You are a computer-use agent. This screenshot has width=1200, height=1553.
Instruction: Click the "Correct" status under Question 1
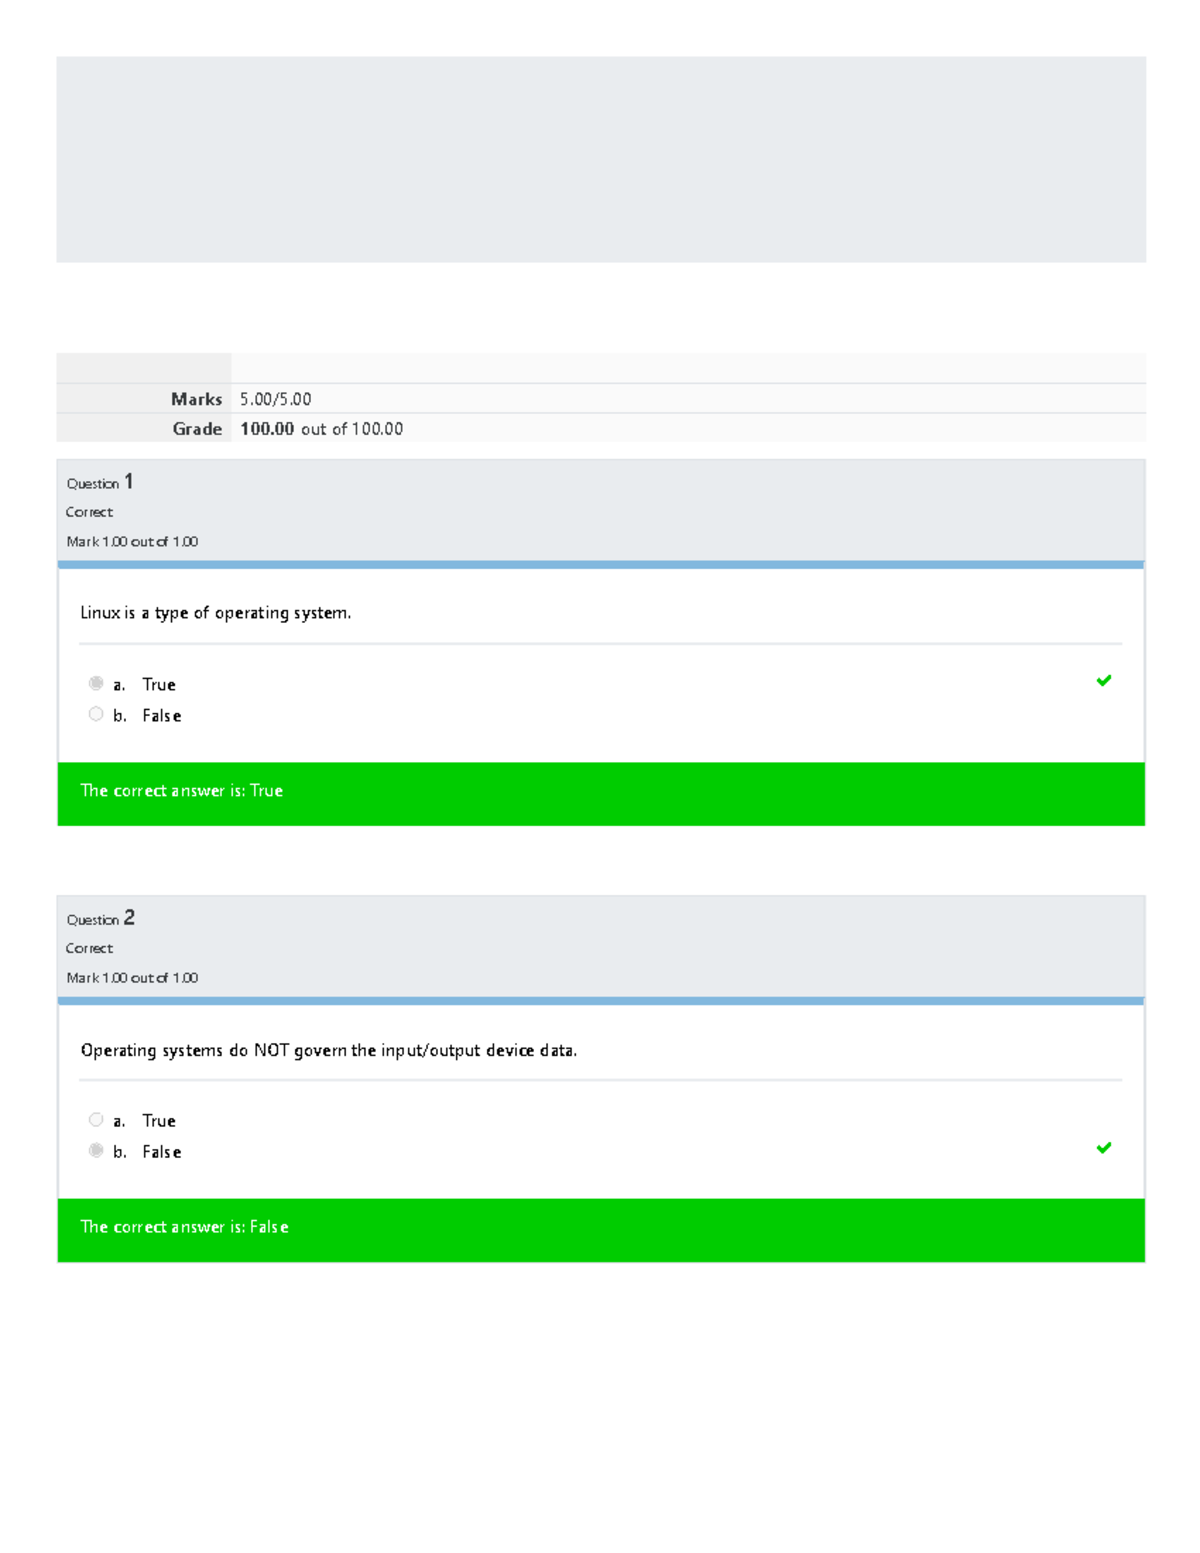(x=89, y=512)
